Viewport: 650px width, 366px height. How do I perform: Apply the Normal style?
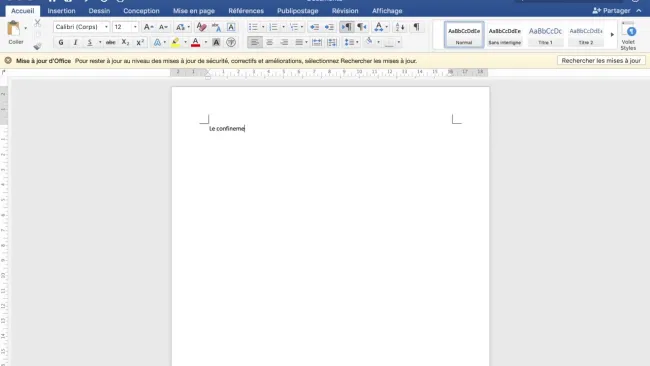click(x=464, y=35)
